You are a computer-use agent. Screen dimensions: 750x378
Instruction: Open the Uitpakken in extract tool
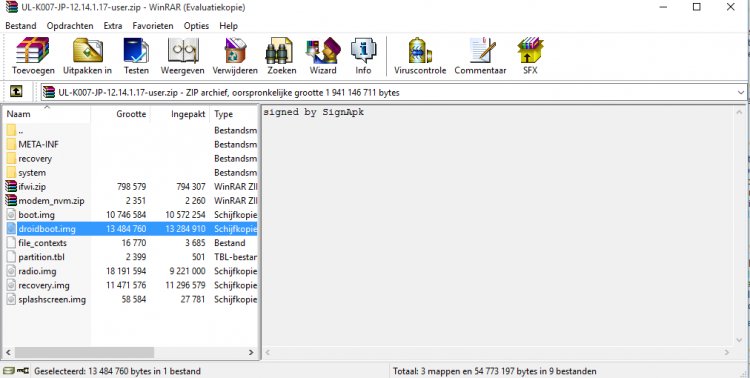coord(88,56)
